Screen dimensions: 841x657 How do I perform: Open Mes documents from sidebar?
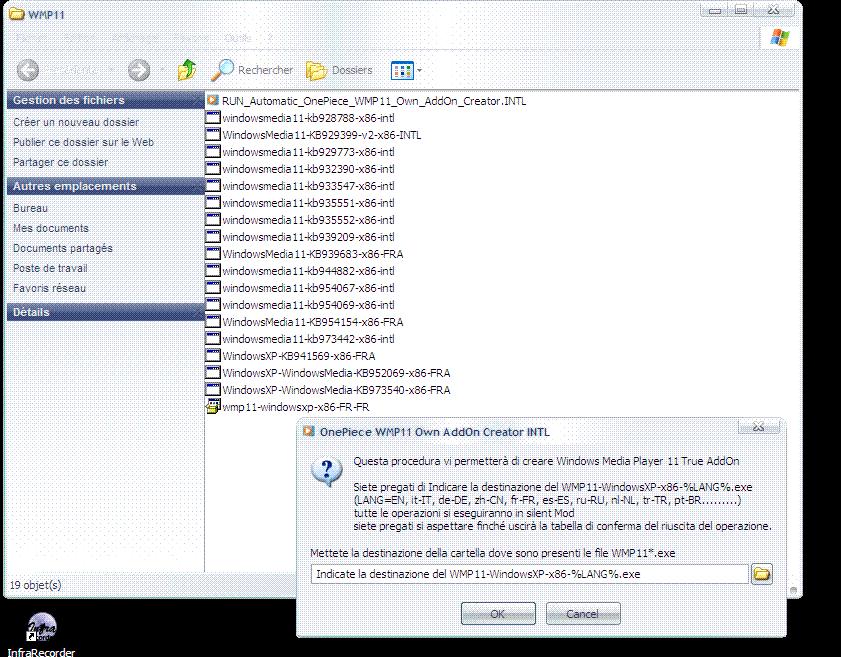[x=51, y=228]
